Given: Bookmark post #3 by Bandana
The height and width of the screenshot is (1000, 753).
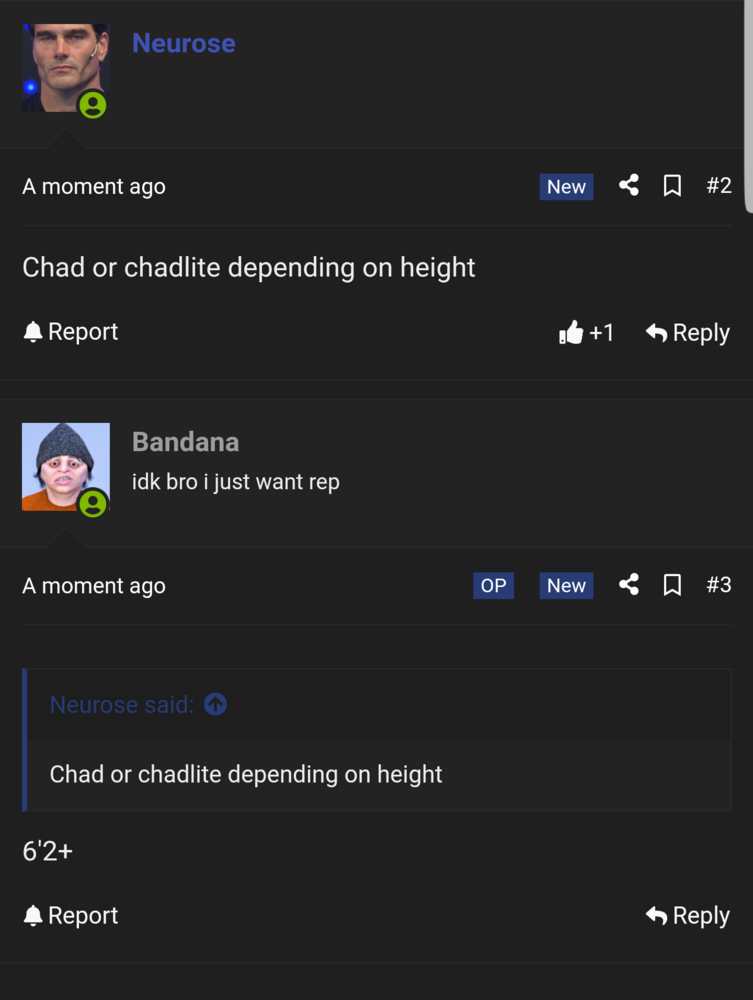Looking at the screenshot, I should point(672,584).
